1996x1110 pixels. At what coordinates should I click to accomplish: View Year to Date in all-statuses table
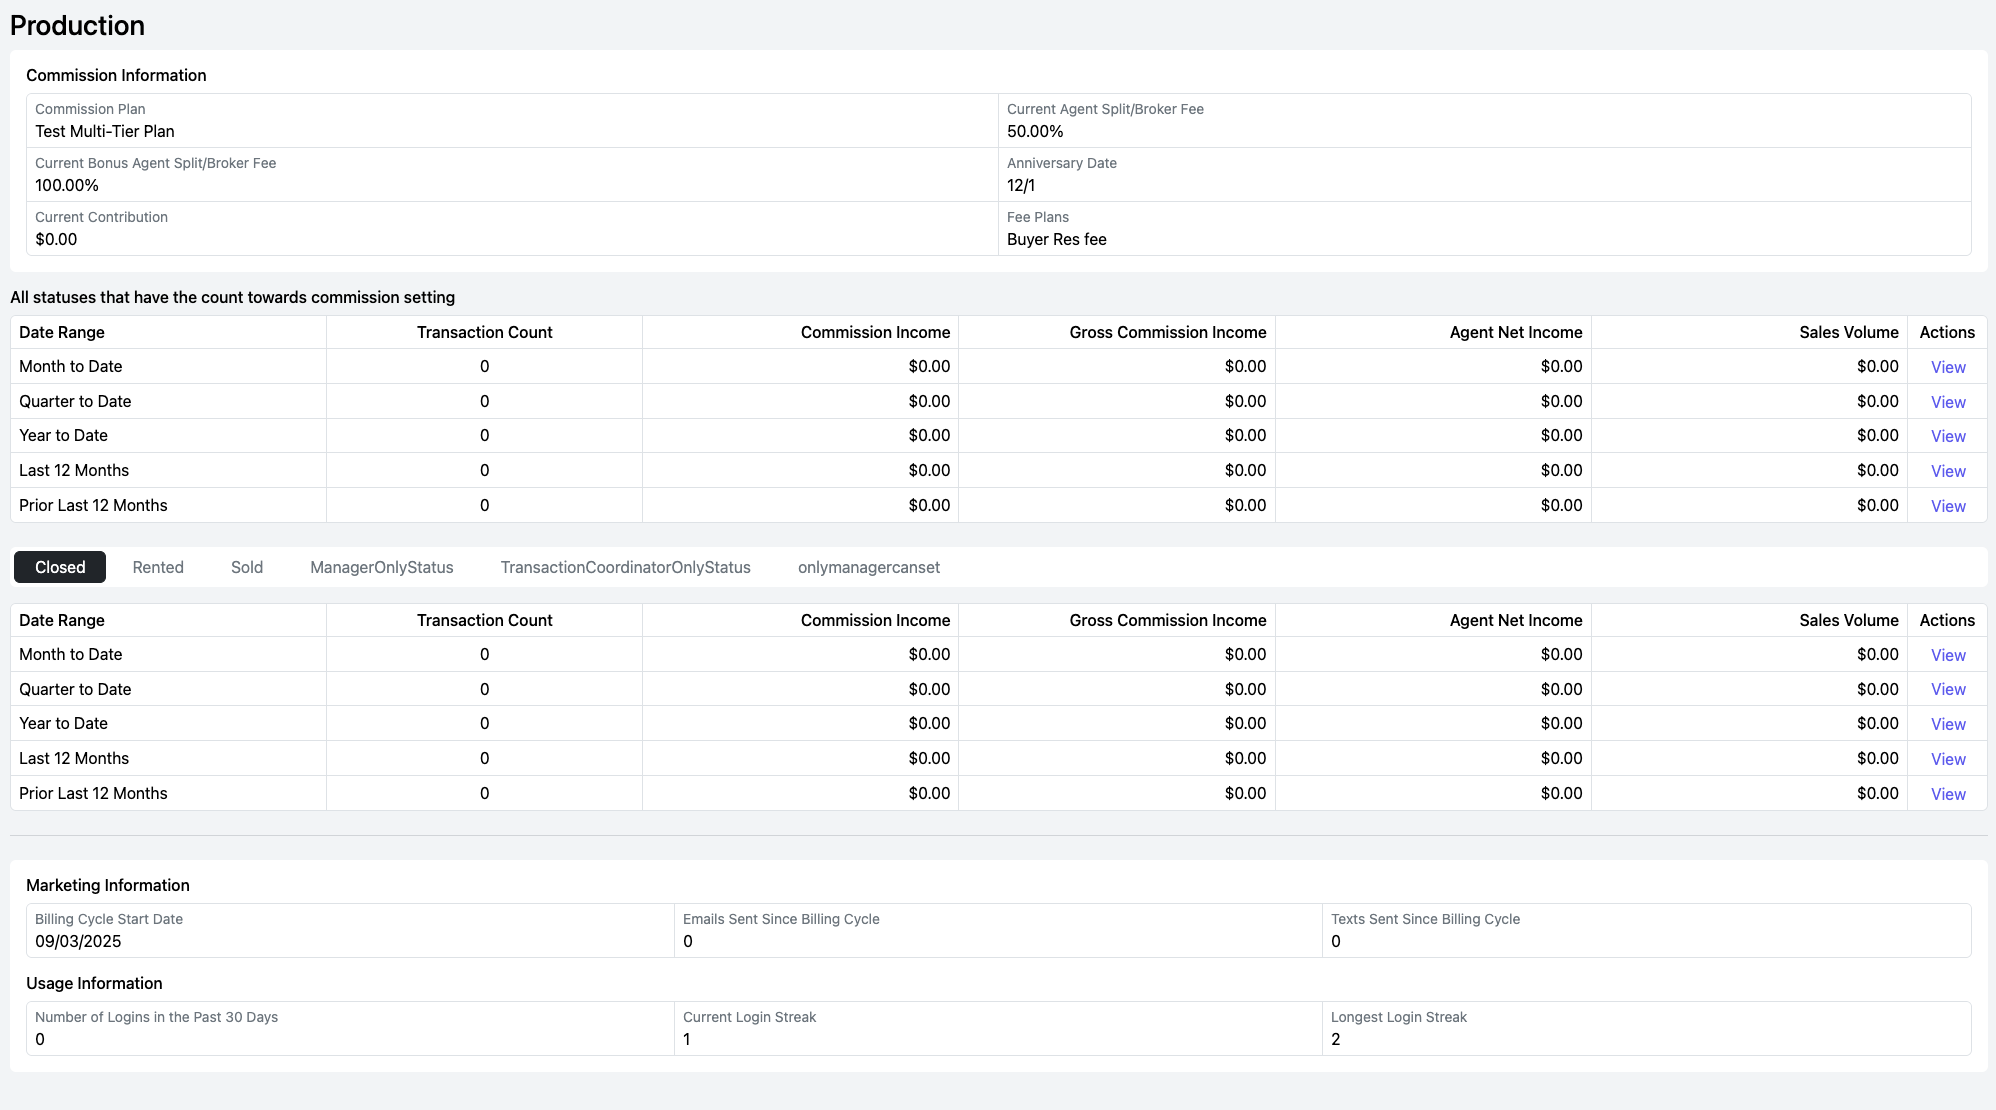pos(1947,436)
